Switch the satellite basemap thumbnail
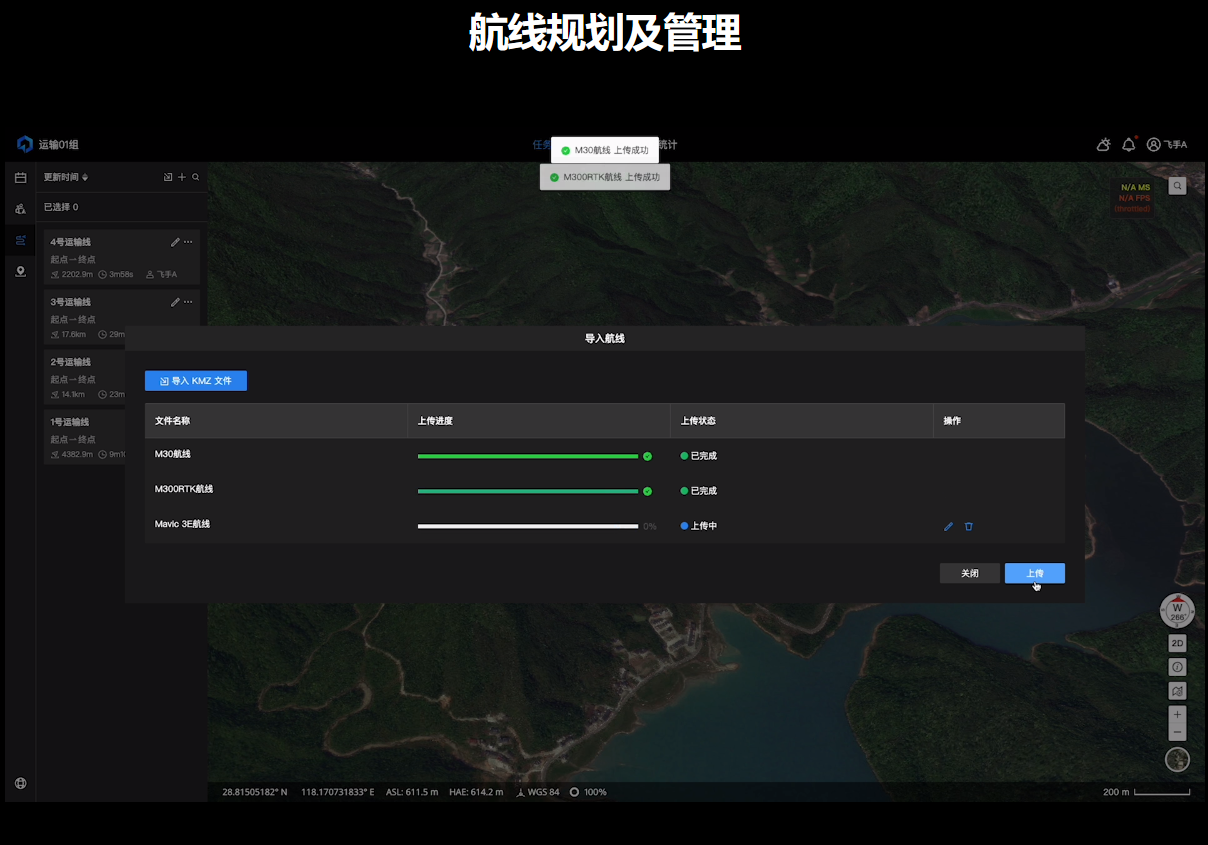This screenshot has width=1208, height=845. [1177, 760]
